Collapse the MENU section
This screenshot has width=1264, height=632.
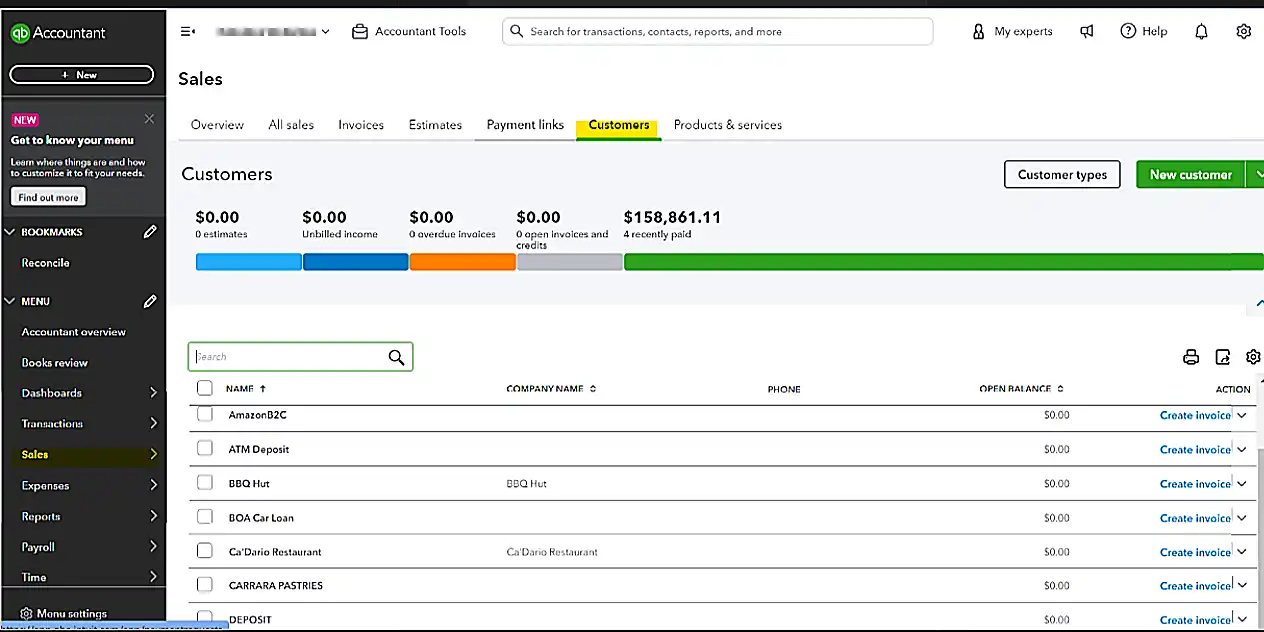[x=11, y=300]
